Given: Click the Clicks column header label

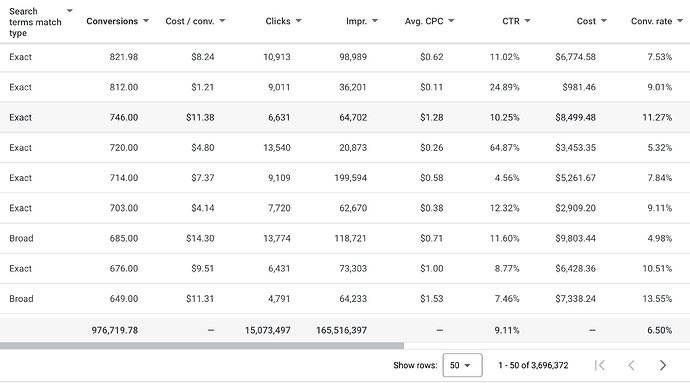Looking at the screenshot, I should [x=278, y=21].
